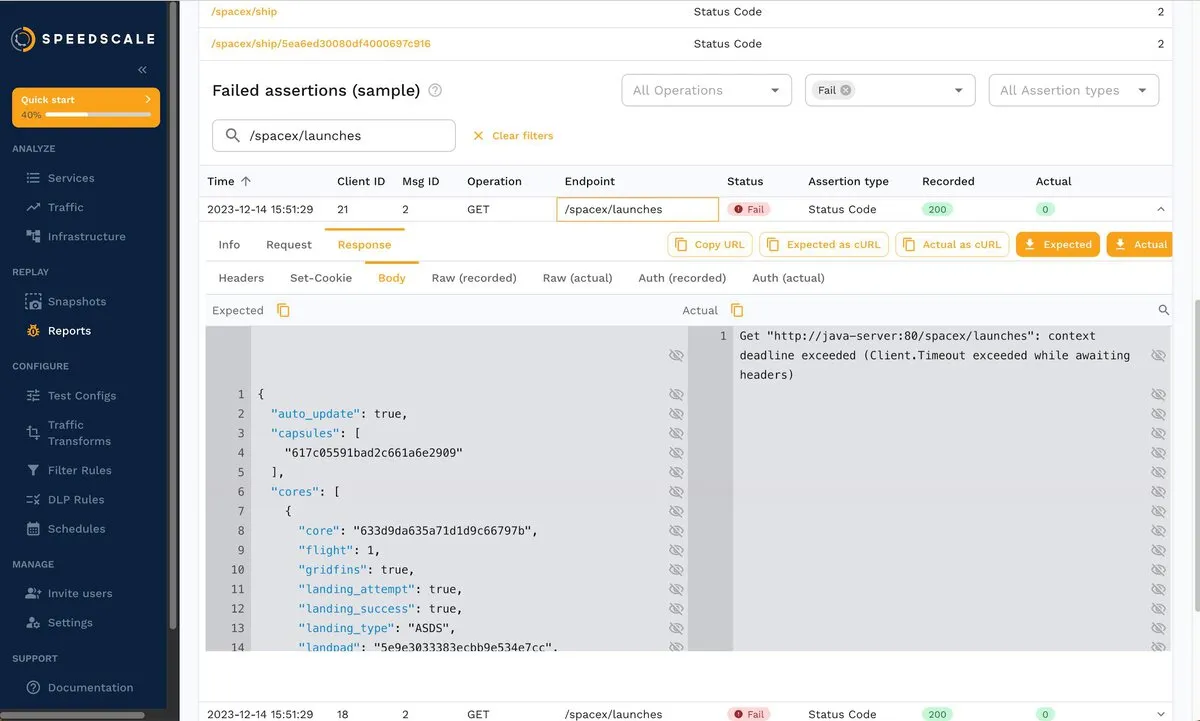
Task: Hide the actual error message line
Action: click(1158, 356)
